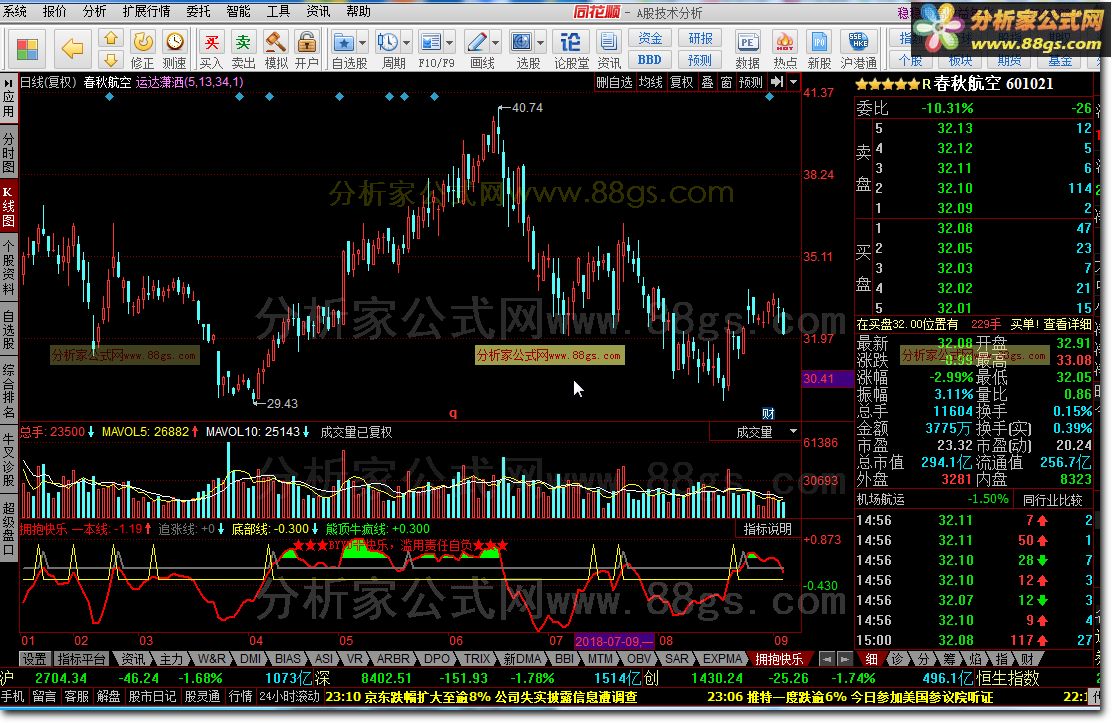Click the skip-to-end arrow icon above chart
This screenshot has width=1113, height=723.
pyautogui.click(x=777, y=82)
